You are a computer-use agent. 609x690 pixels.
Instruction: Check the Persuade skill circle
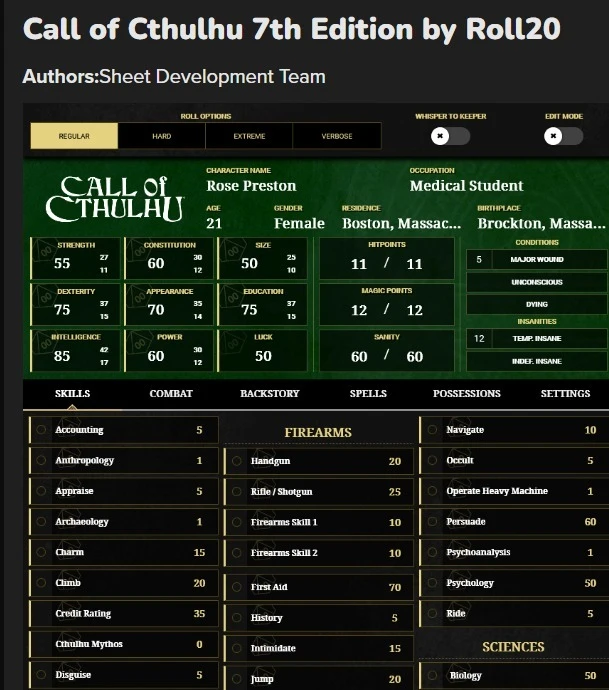click(432, 521)
